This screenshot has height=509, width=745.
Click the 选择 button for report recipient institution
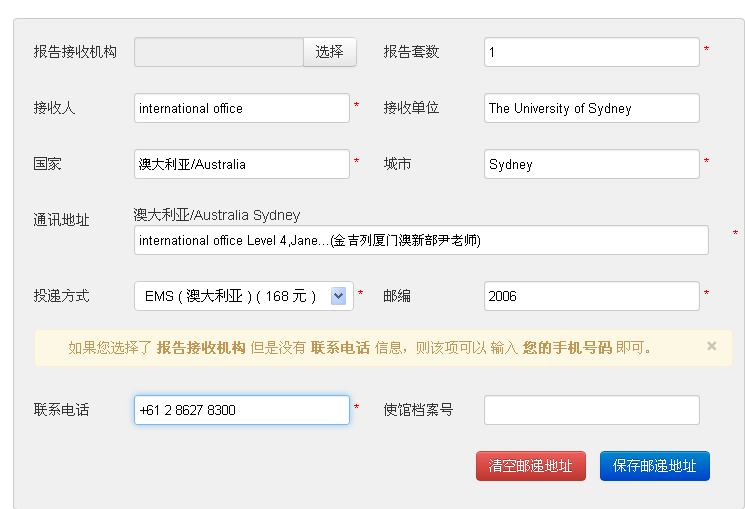click(x=329, y=52)
